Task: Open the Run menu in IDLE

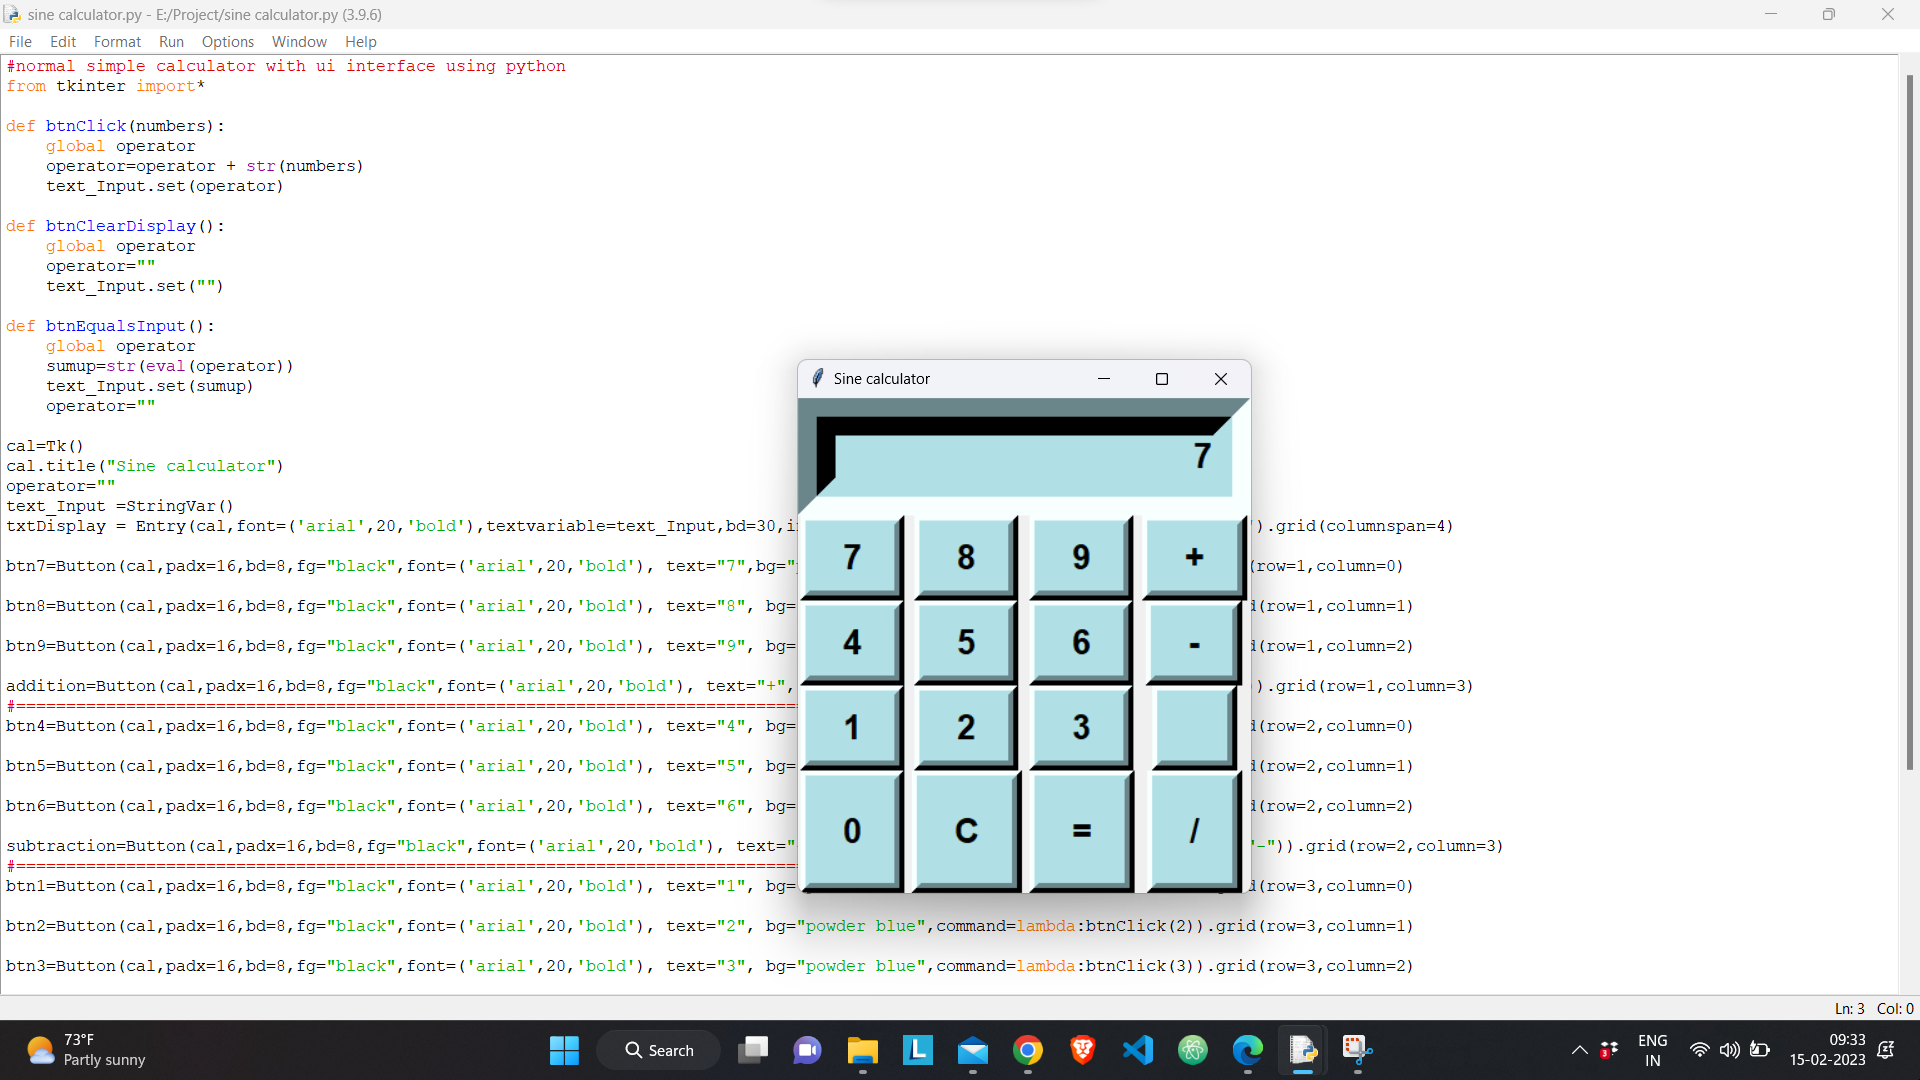Action: (171, 41)
